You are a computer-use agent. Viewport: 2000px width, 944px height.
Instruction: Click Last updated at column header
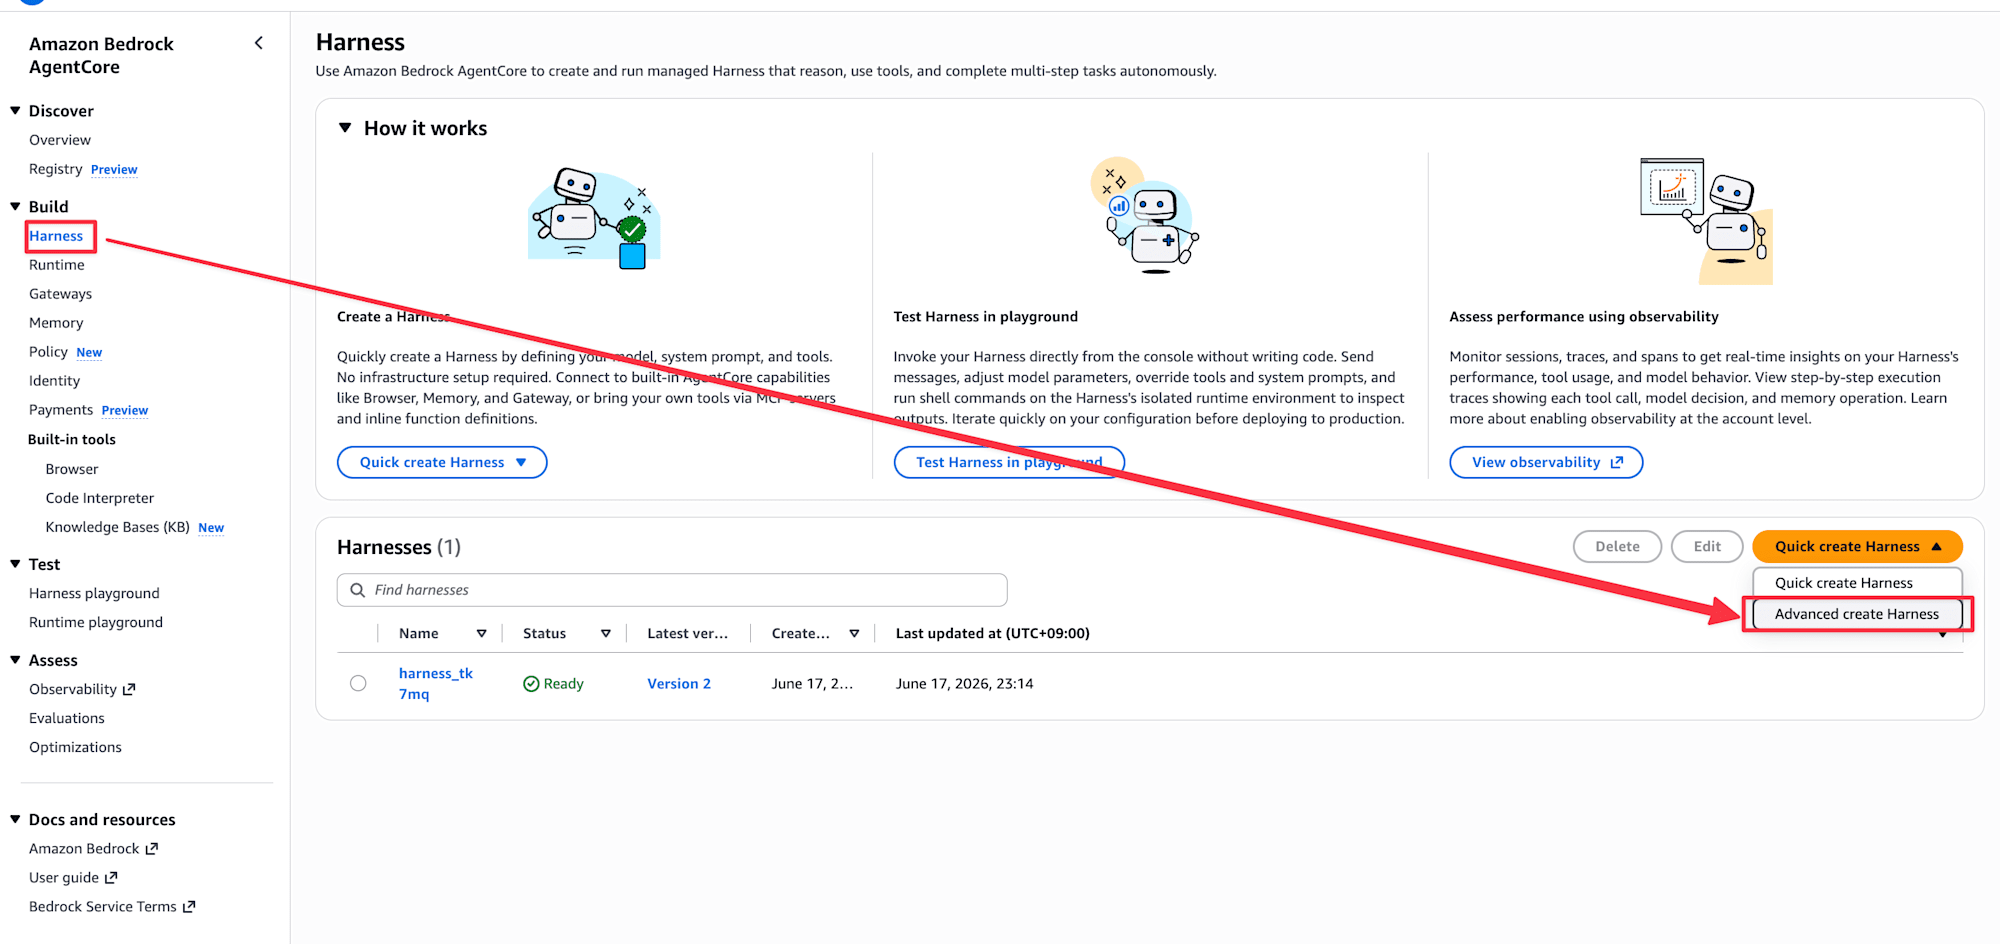pos(993,633)
